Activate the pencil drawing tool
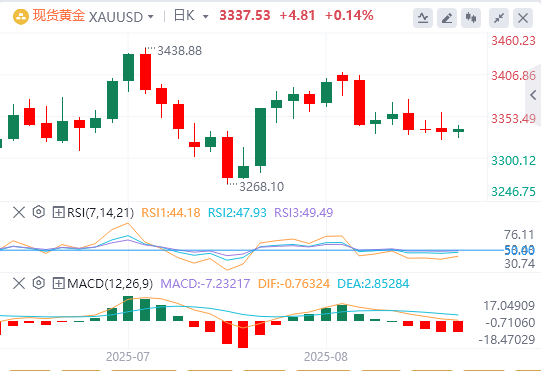This screenshot has height=371, width=541. [x=447, y=18]
